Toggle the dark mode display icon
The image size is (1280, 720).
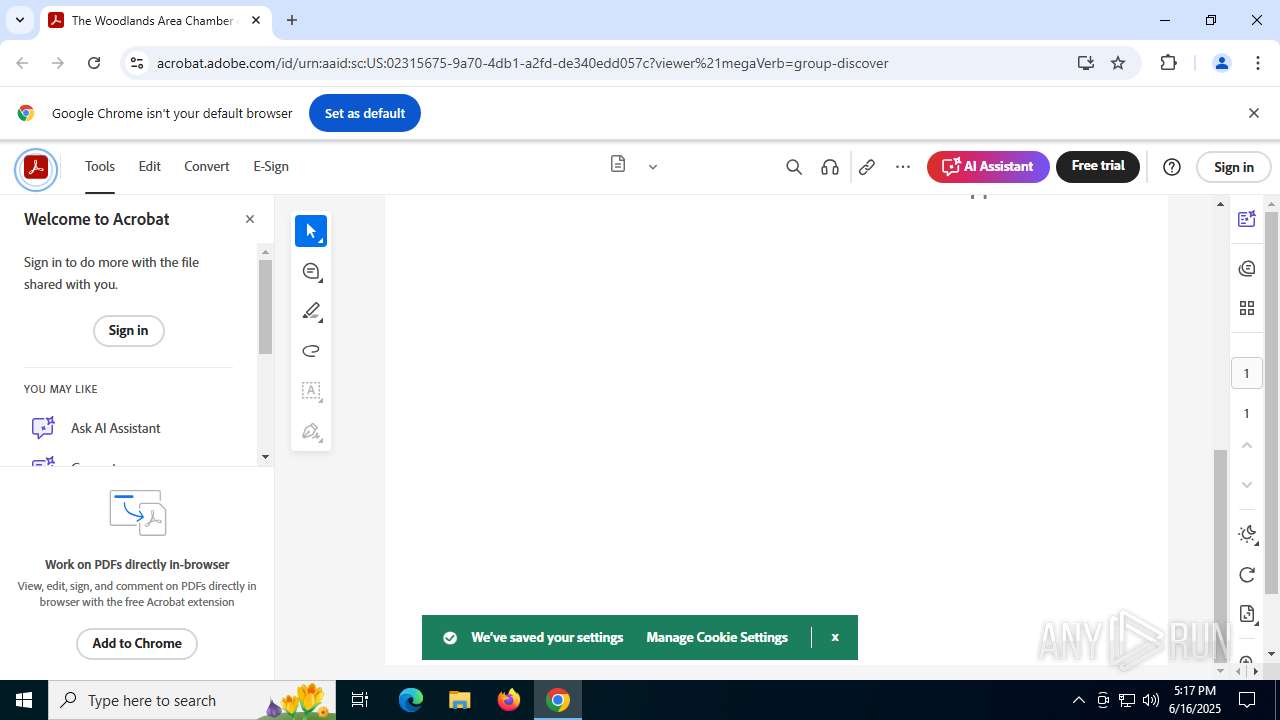(x=1246, y=534)
